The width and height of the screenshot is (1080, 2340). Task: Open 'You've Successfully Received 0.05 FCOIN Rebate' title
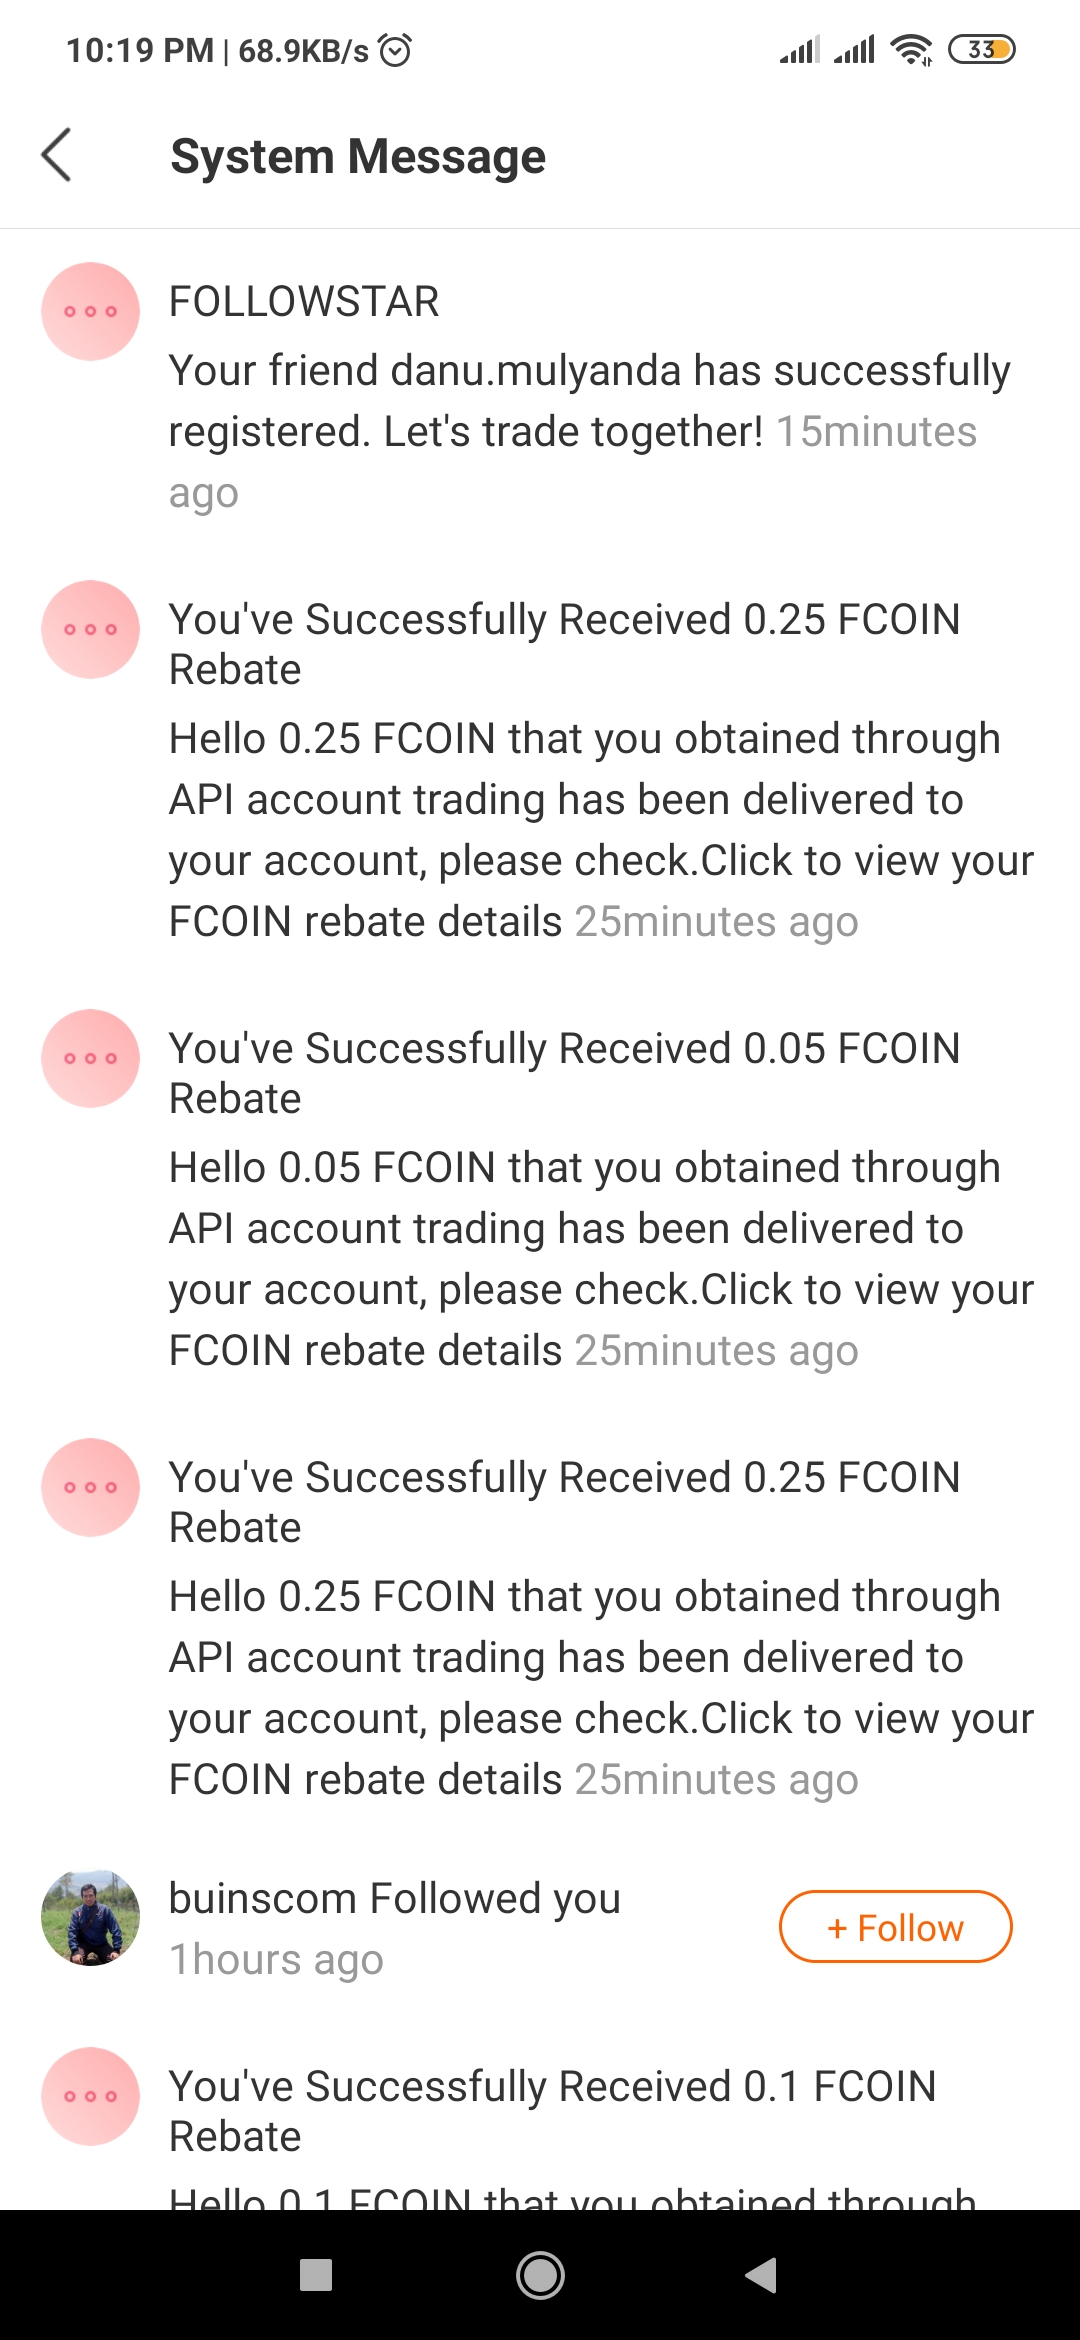click(x=564, y=1072)
